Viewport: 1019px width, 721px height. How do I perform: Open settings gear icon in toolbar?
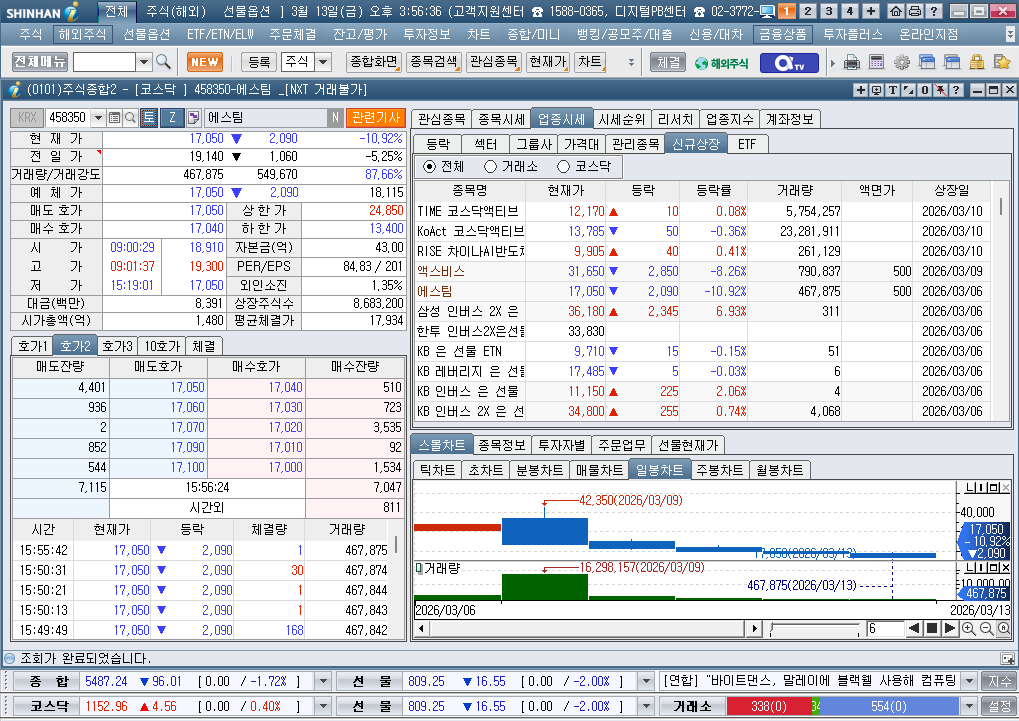coord(901,62)
